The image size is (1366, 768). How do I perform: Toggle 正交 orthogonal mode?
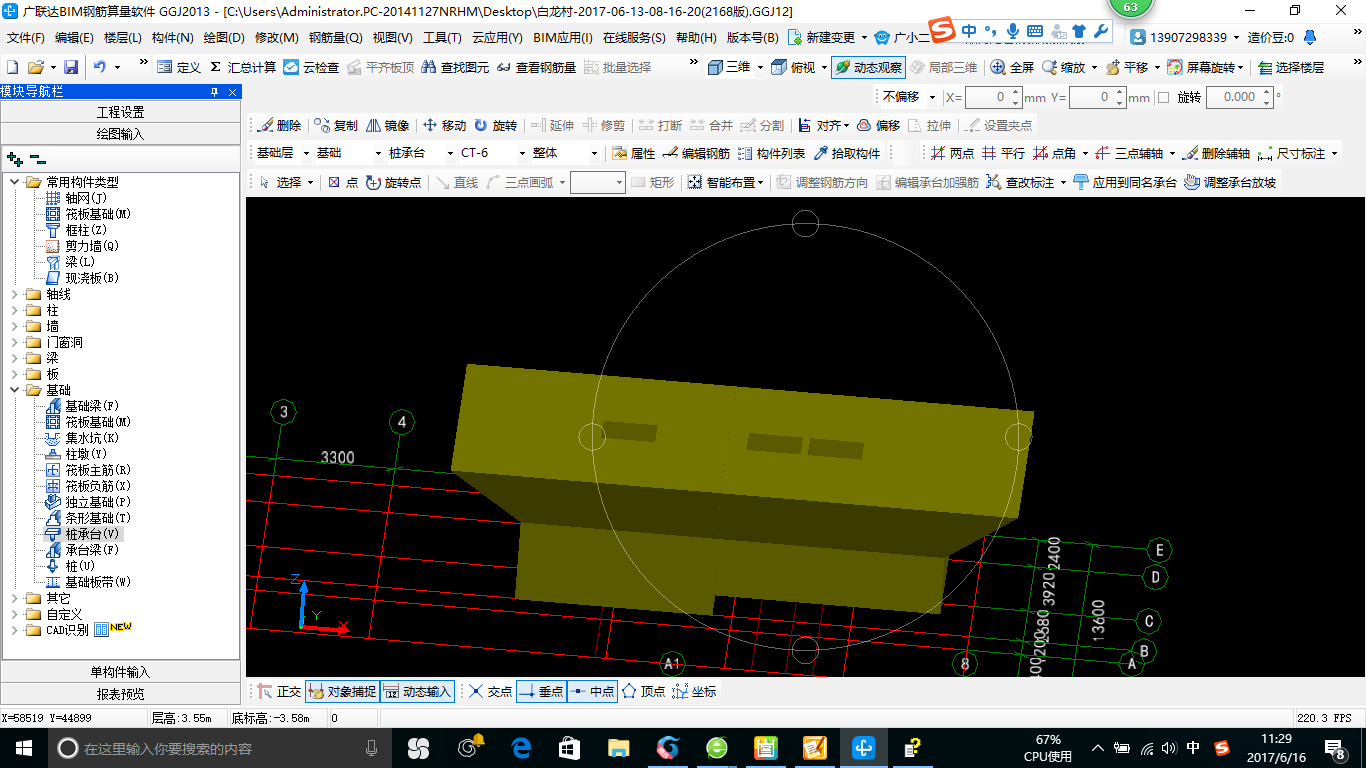coord(279,691)
